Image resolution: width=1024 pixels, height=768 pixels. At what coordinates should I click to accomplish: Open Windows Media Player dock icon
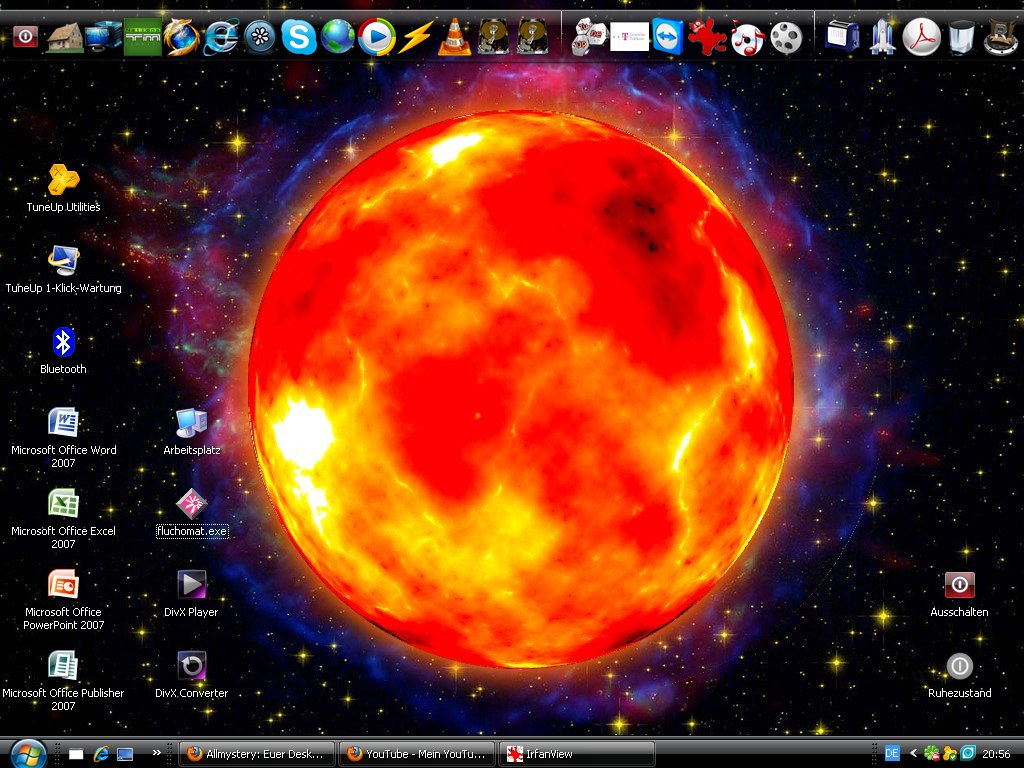point(376,37)
